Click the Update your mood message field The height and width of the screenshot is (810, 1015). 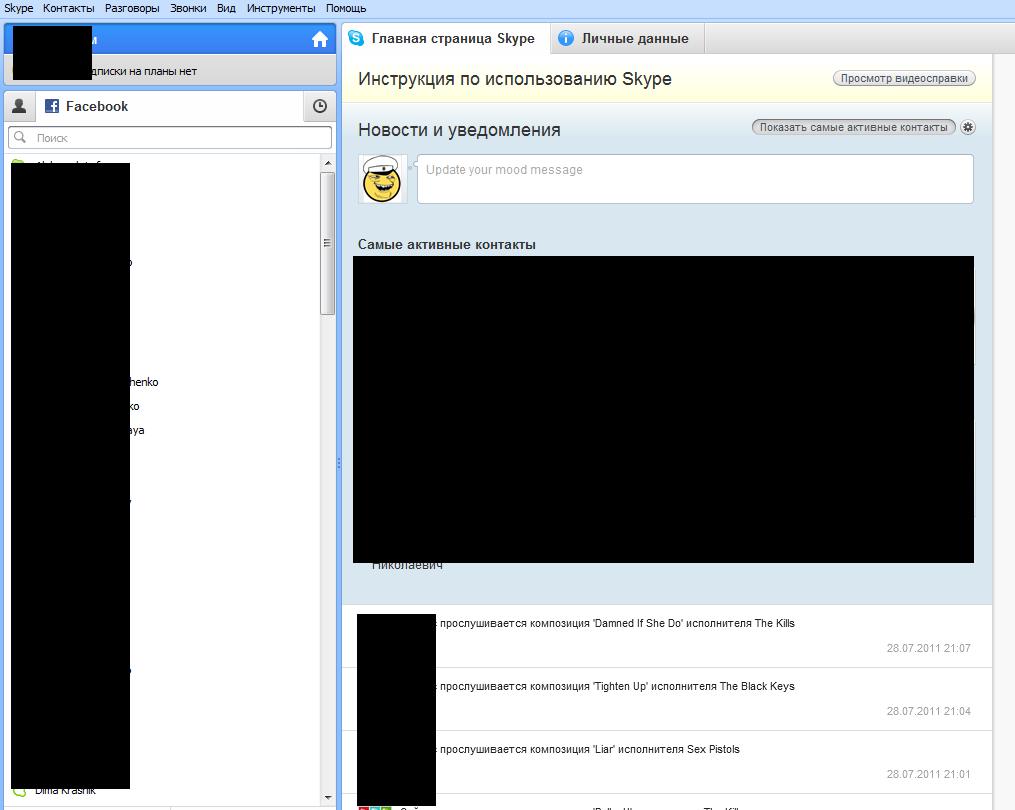tap(694, 179)
